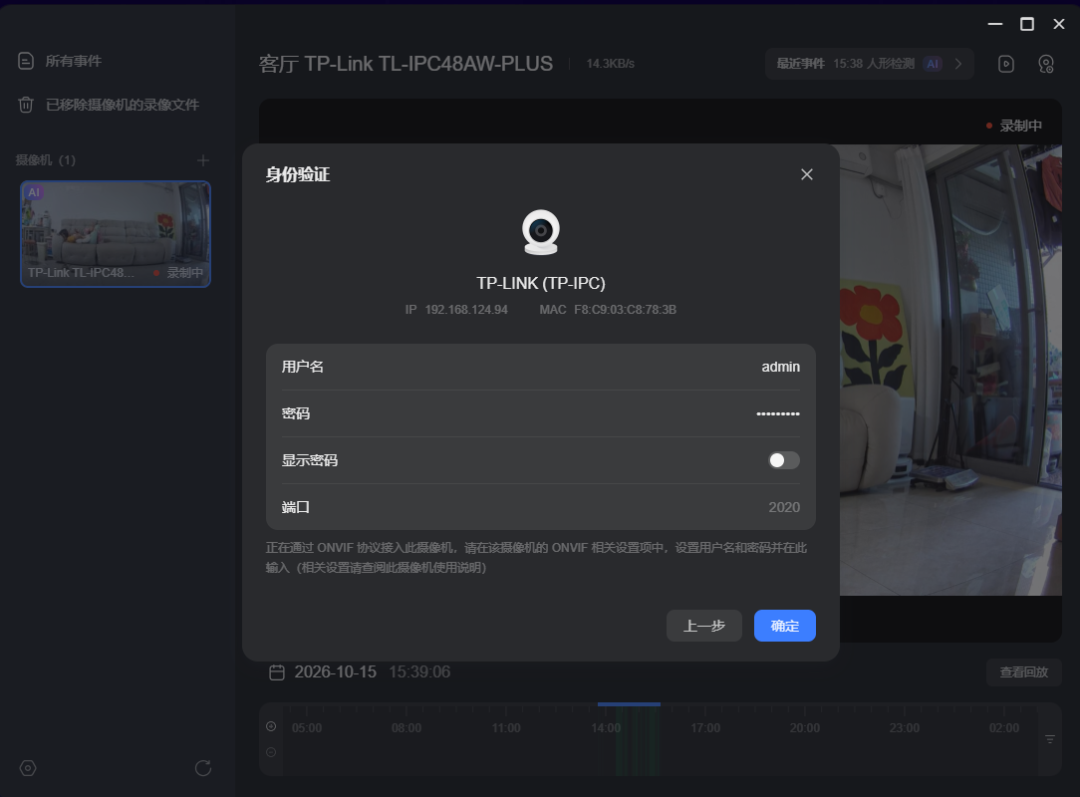This screenshot has height=797, width=1080.
Task: Click the 摄像机 (1) section label
Action: pos(45,160)
